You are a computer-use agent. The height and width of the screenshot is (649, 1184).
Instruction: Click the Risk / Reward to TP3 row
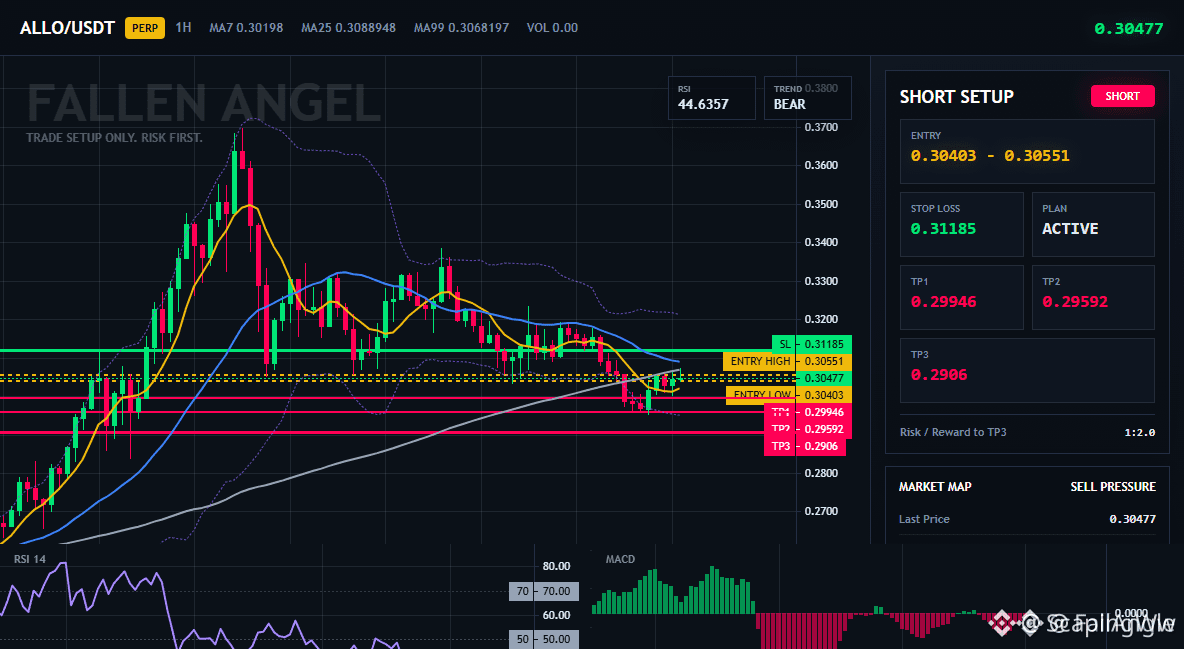[1027, 432]
